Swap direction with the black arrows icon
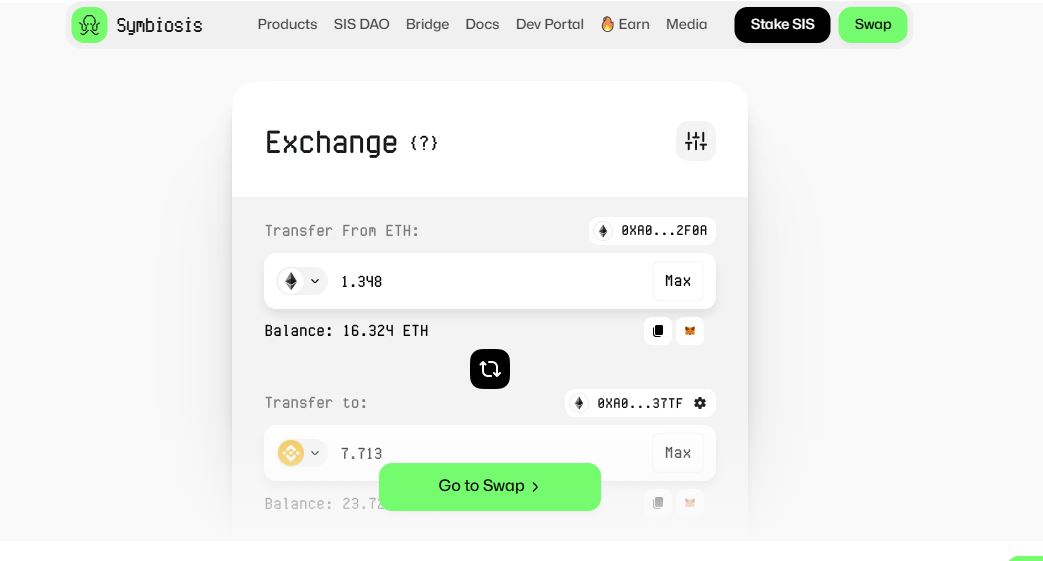 [490, 369]
